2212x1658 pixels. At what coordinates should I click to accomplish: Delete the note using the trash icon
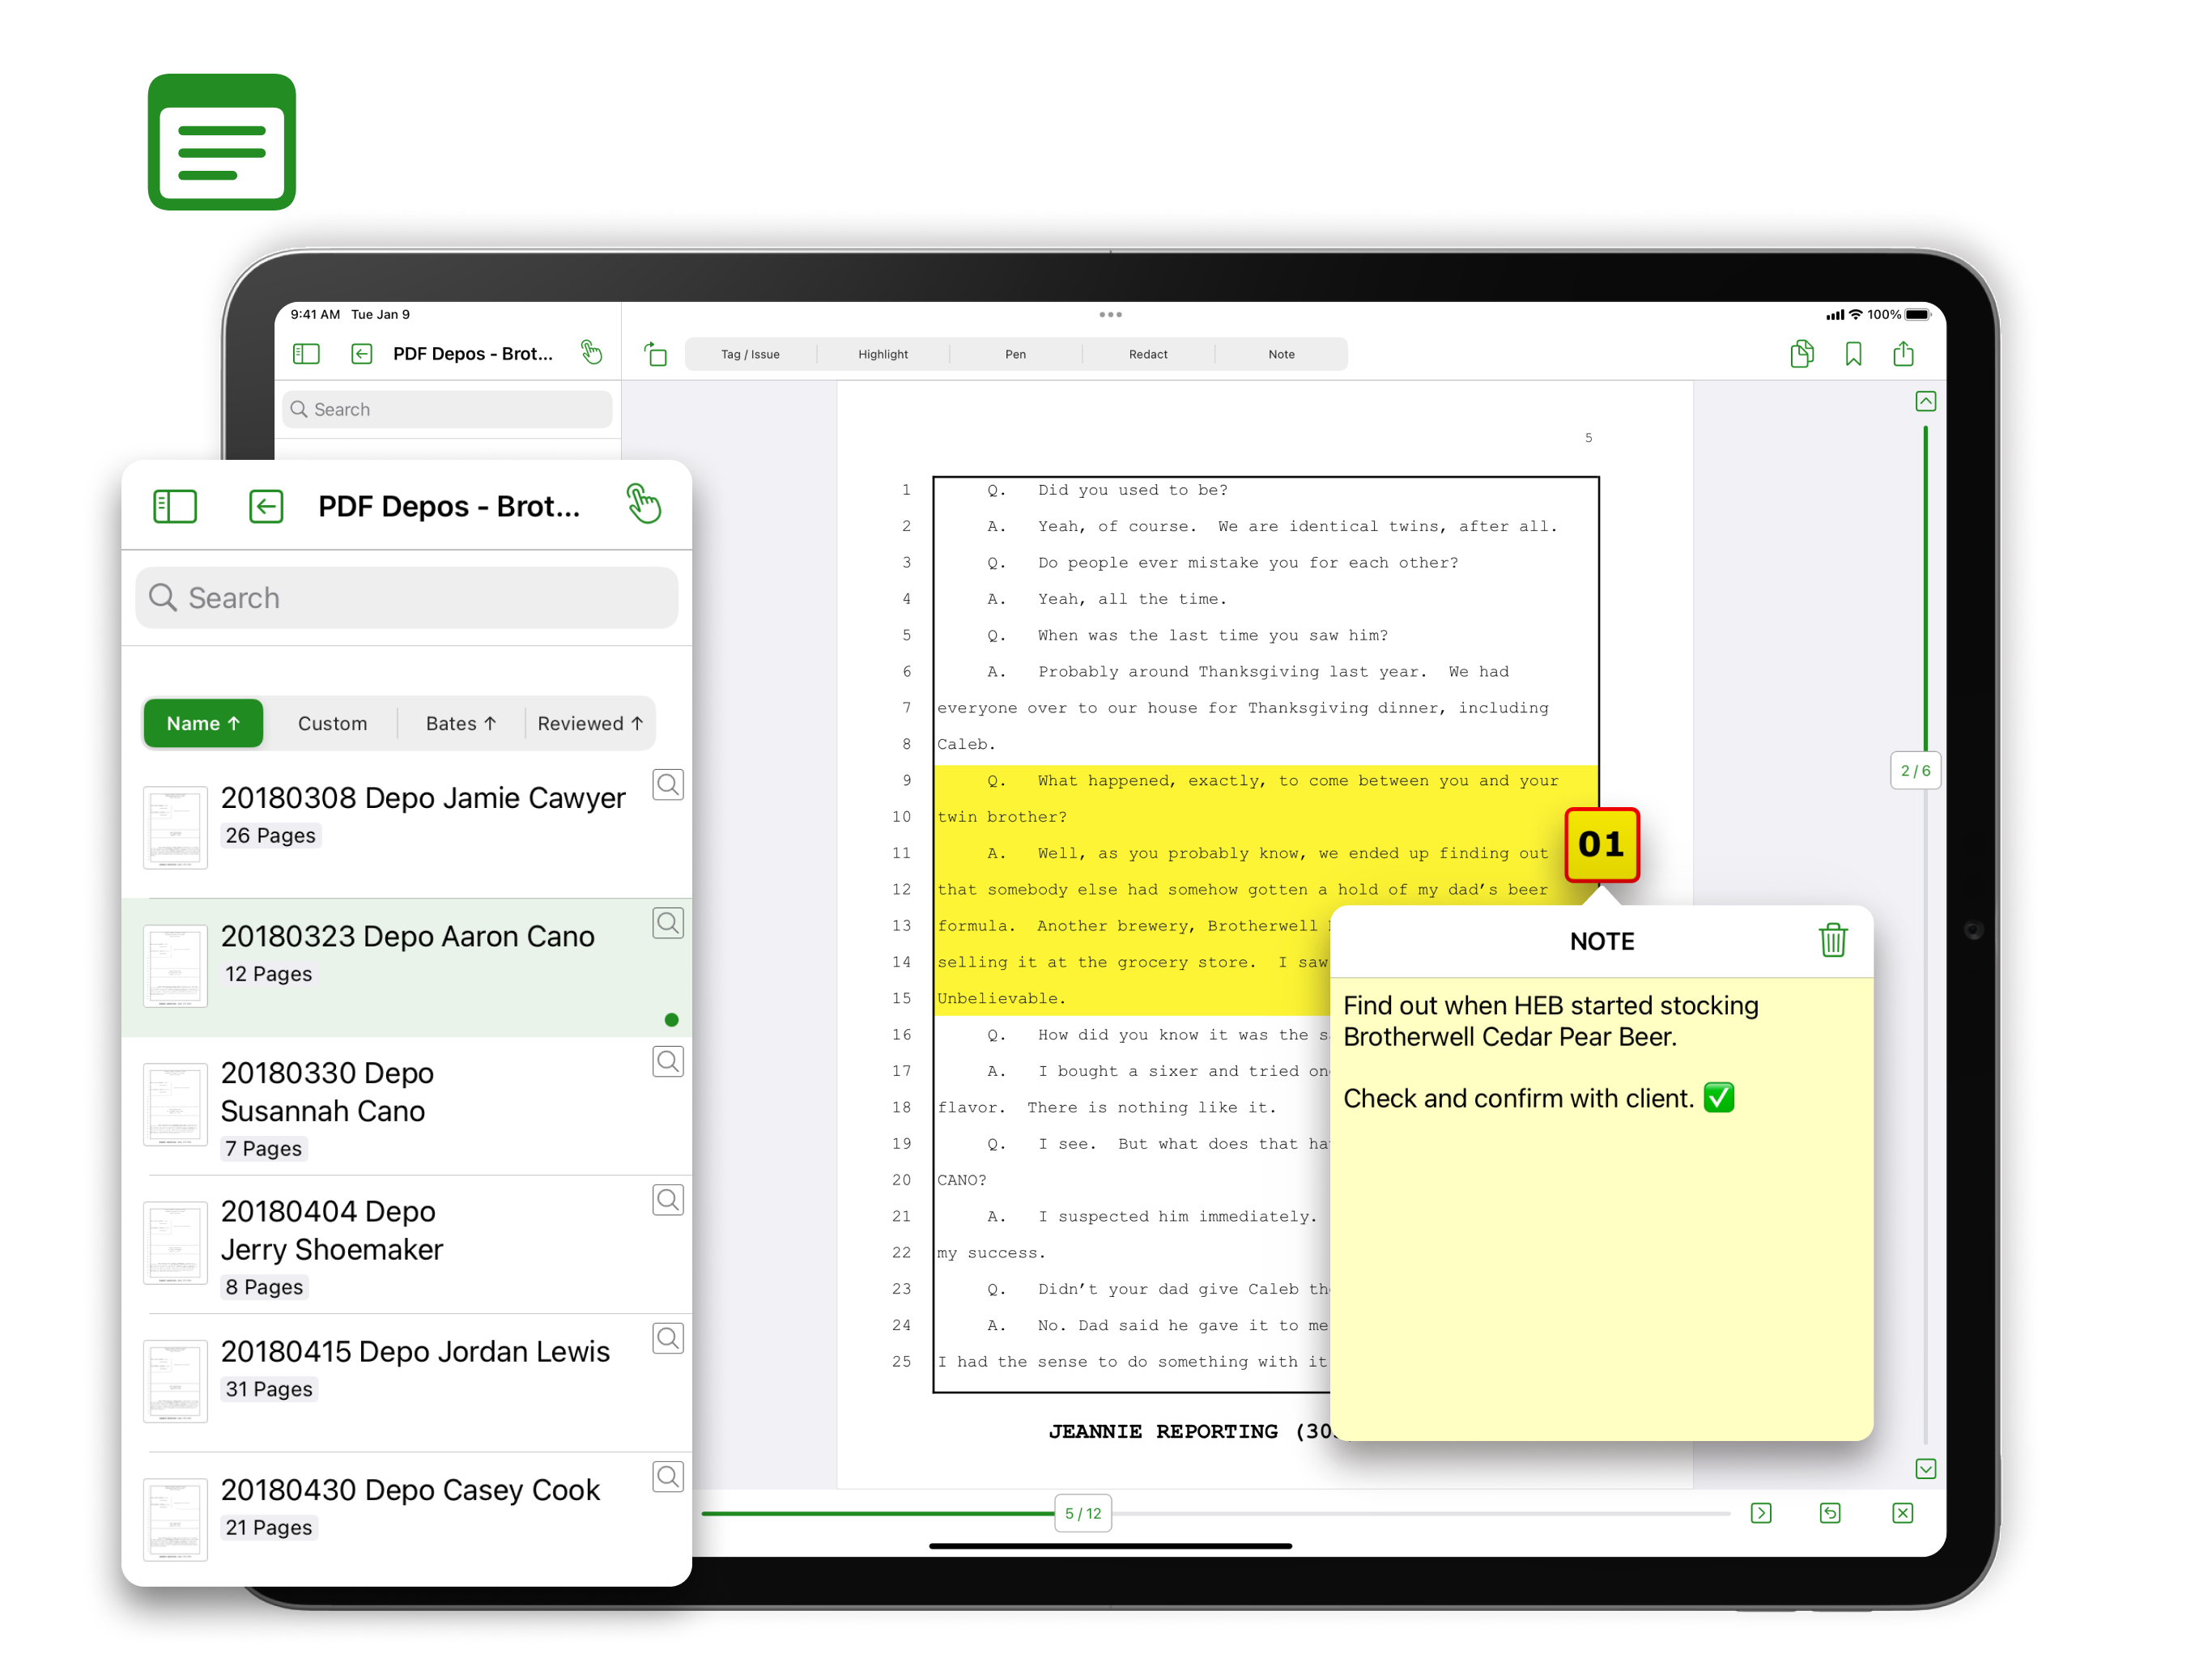1833,940
